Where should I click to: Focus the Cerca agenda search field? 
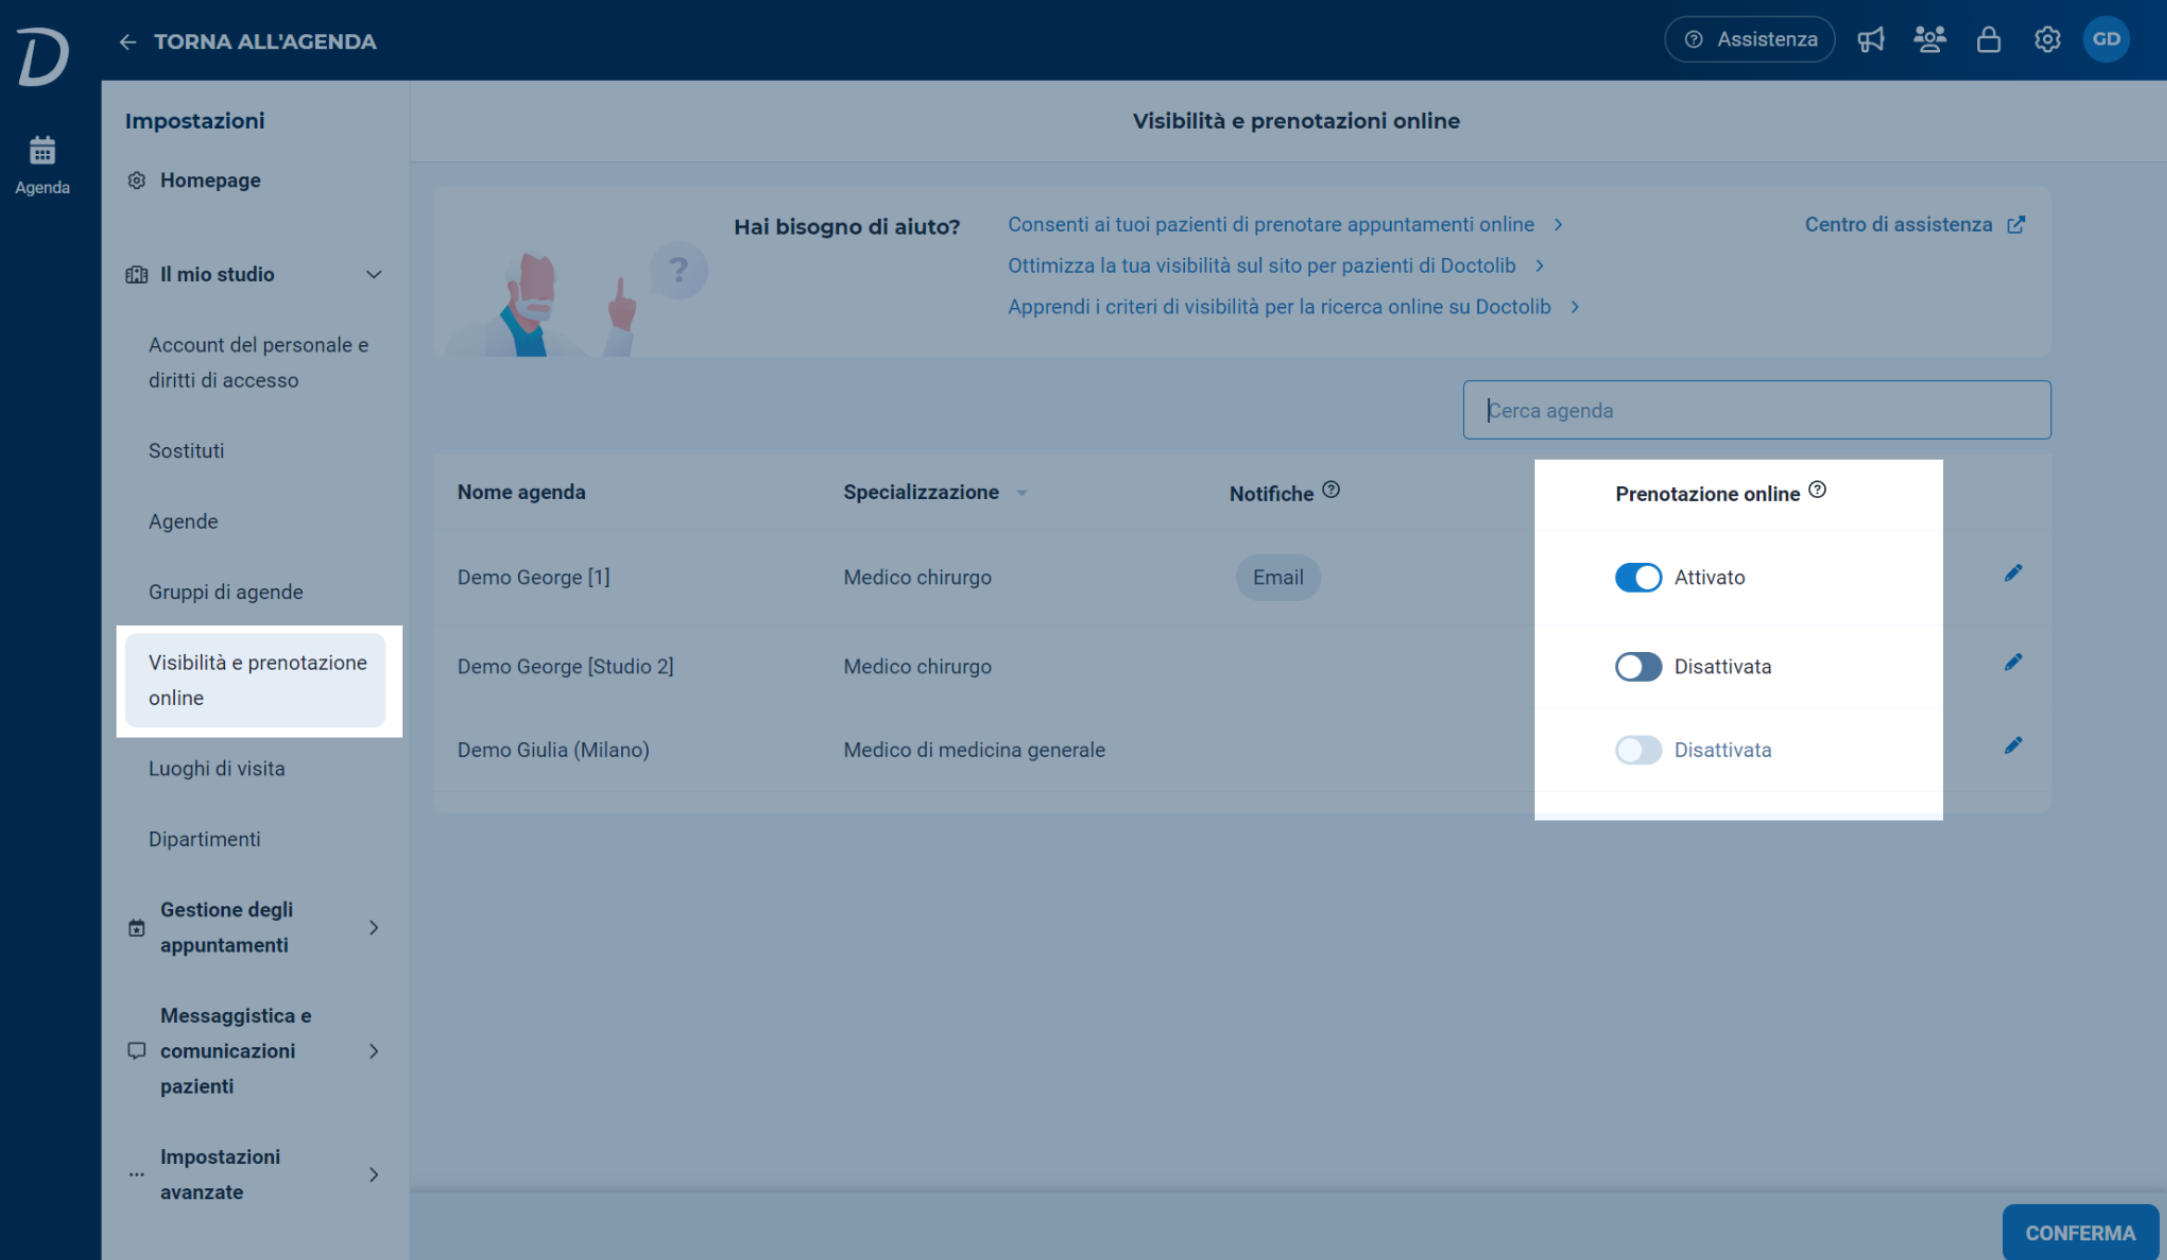coord(1757,410)
